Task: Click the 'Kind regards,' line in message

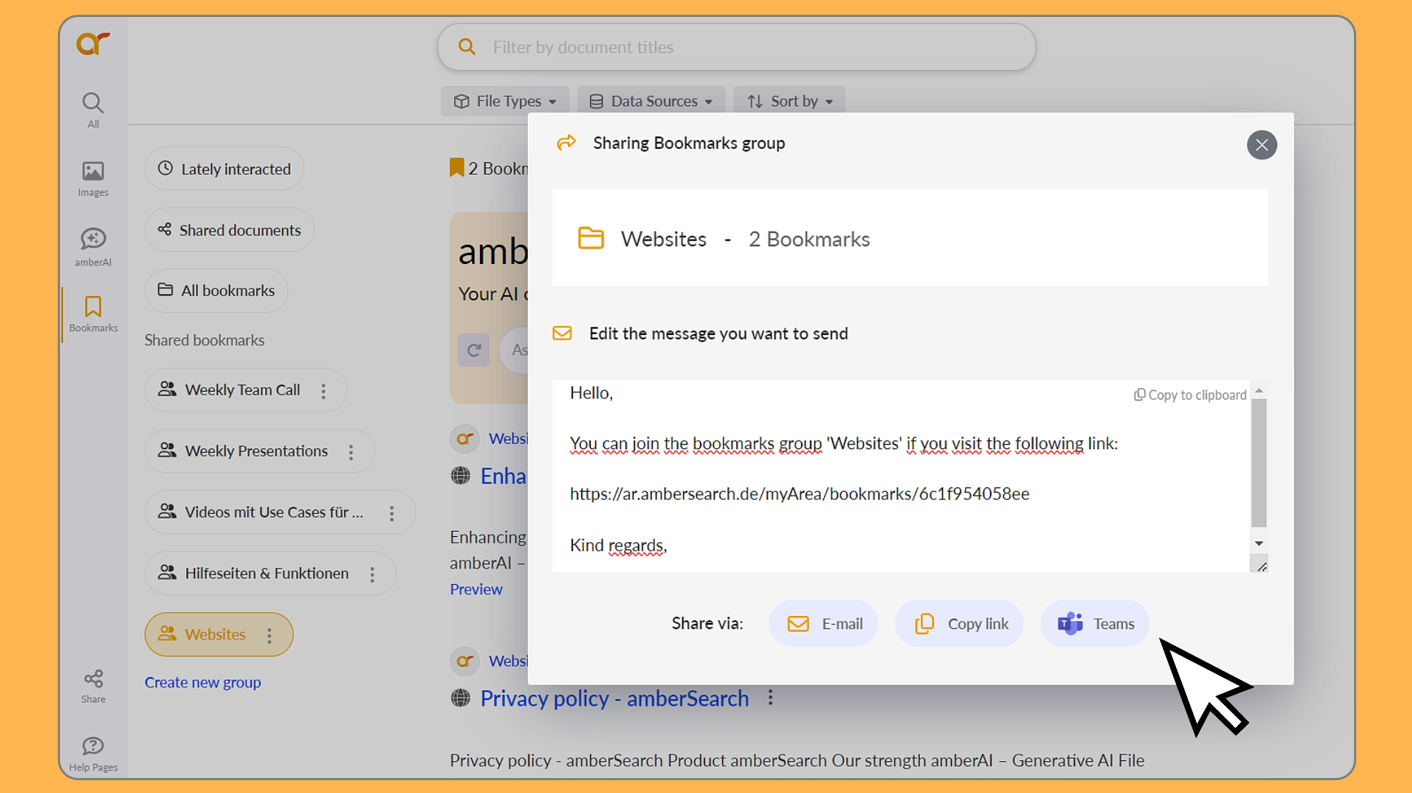Action: pyautogui.click(x=618, y=545)
